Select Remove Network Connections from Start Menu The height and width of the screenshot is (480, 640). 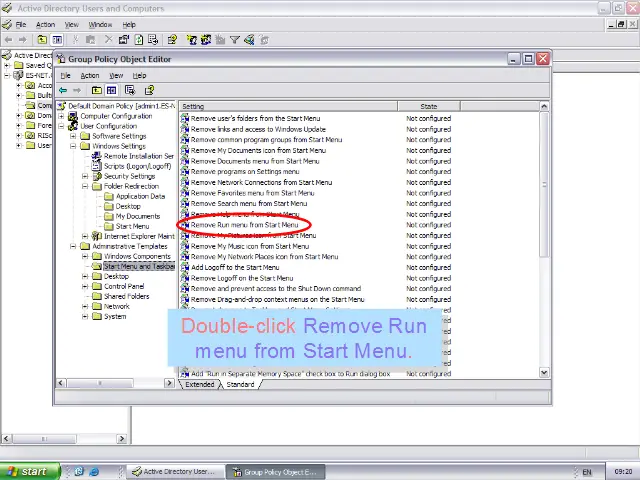262,182
